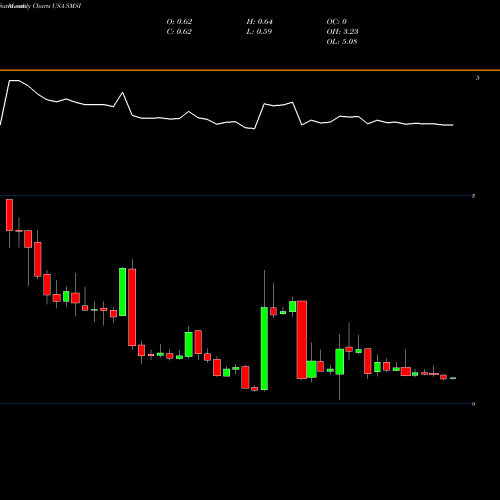500x500 pixels.
Task: Click the "0" axis label of the candlestick chart
Action: (473, 404)
